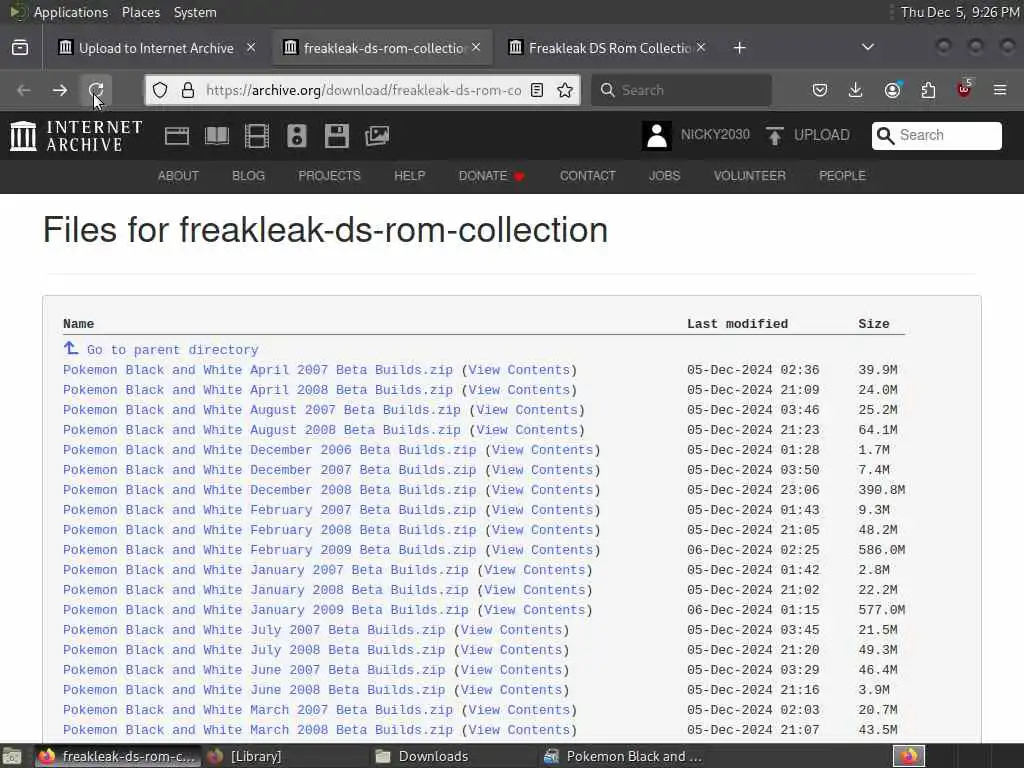Click the 390.8M size value
This screenshot has width=1024, height=768.
pyautogui.click(x=882, y=490)
